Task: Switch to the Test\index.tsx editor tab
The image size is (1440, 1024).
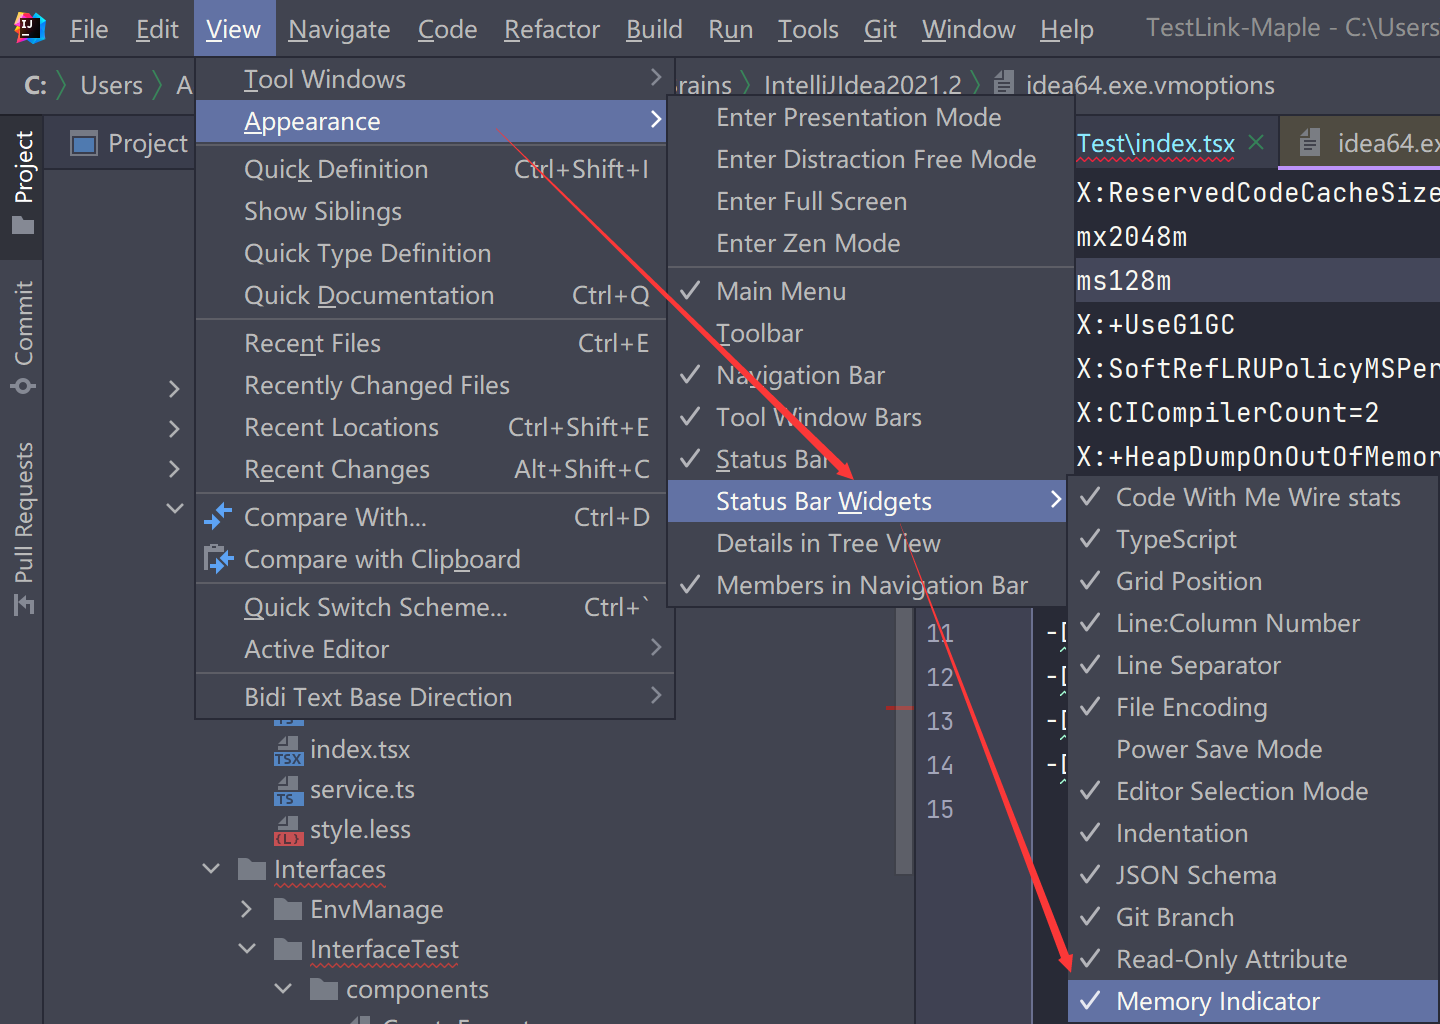Action: pos(1156,144)
